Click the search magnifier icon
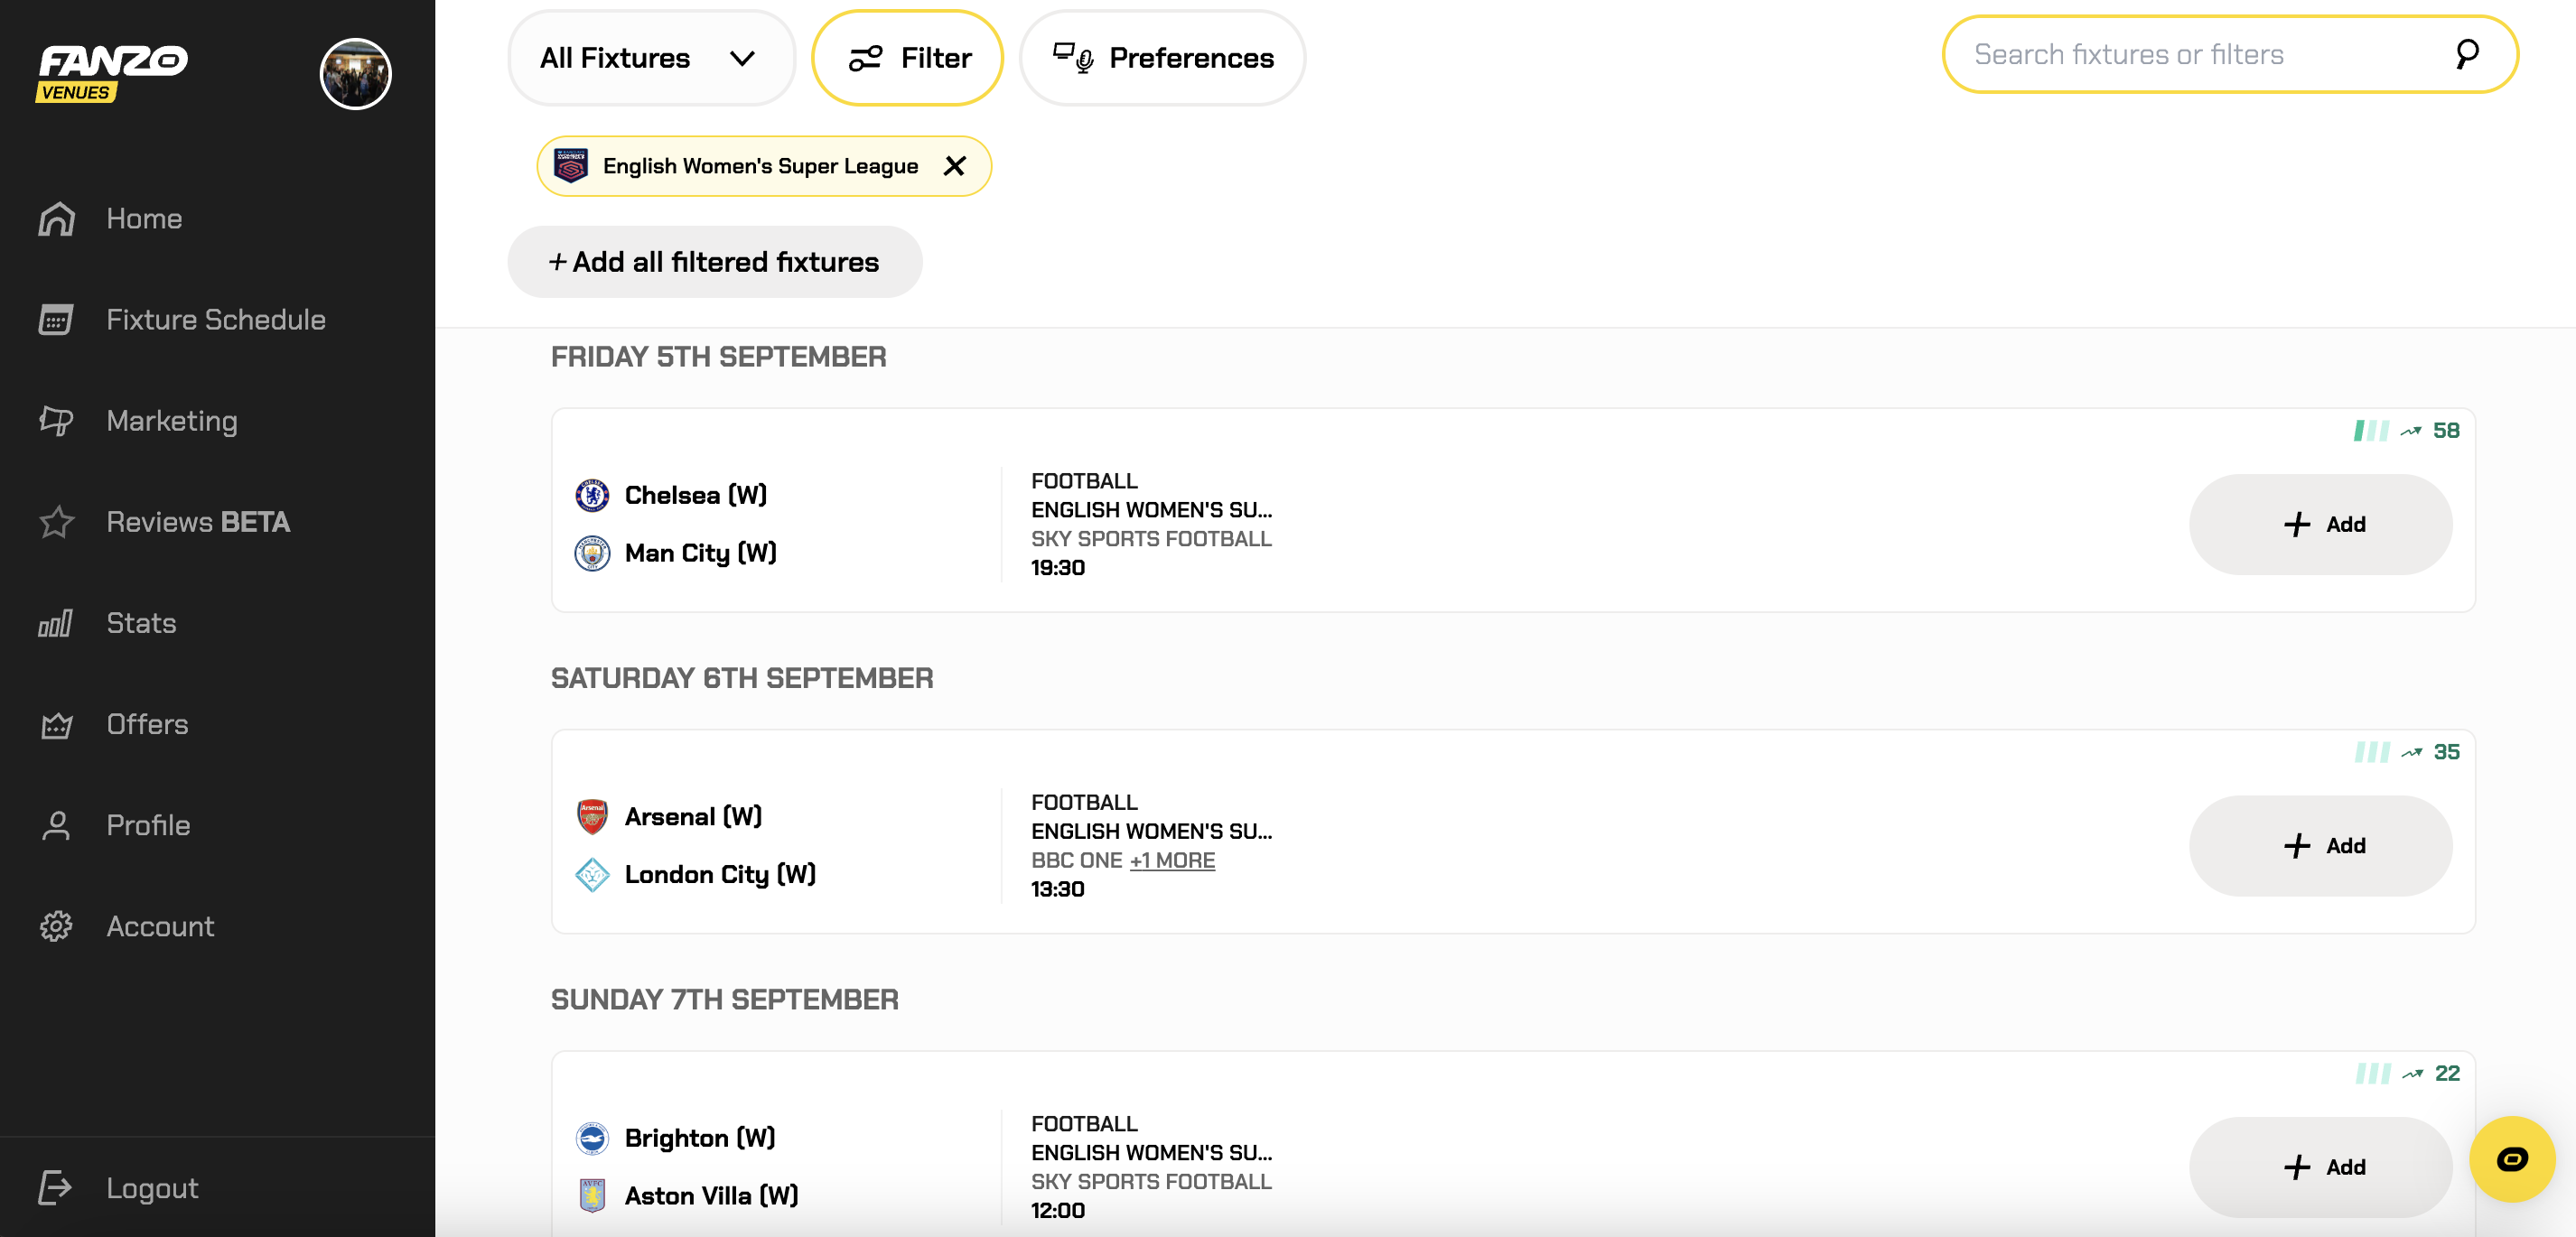2576x1237 pixels. (2467, 54)
